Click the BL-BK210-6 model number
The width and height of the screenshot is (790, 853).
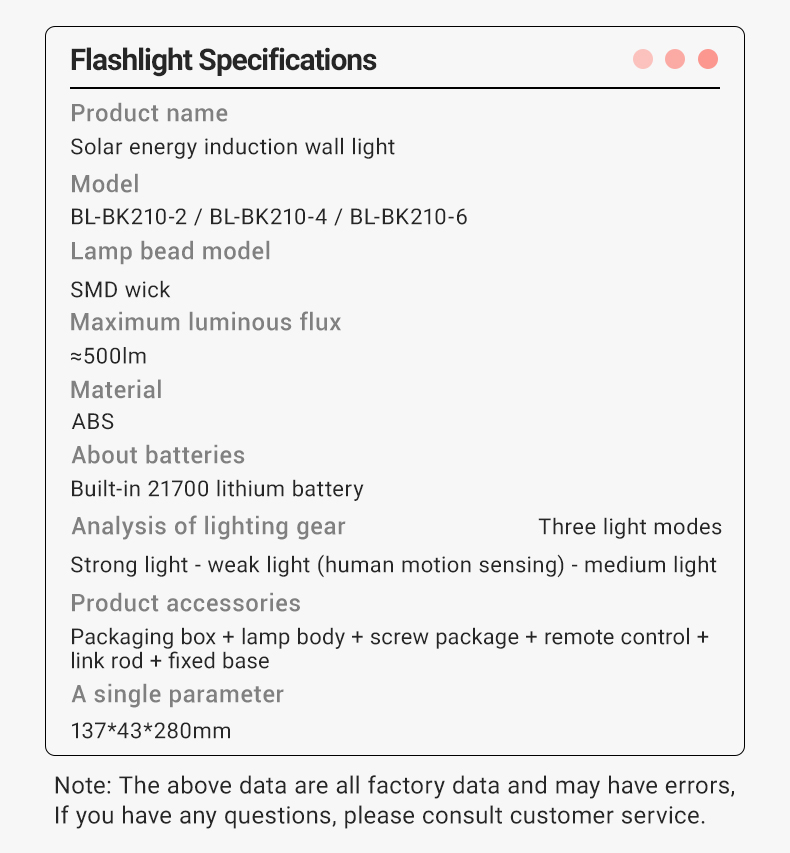click(408, 217)
